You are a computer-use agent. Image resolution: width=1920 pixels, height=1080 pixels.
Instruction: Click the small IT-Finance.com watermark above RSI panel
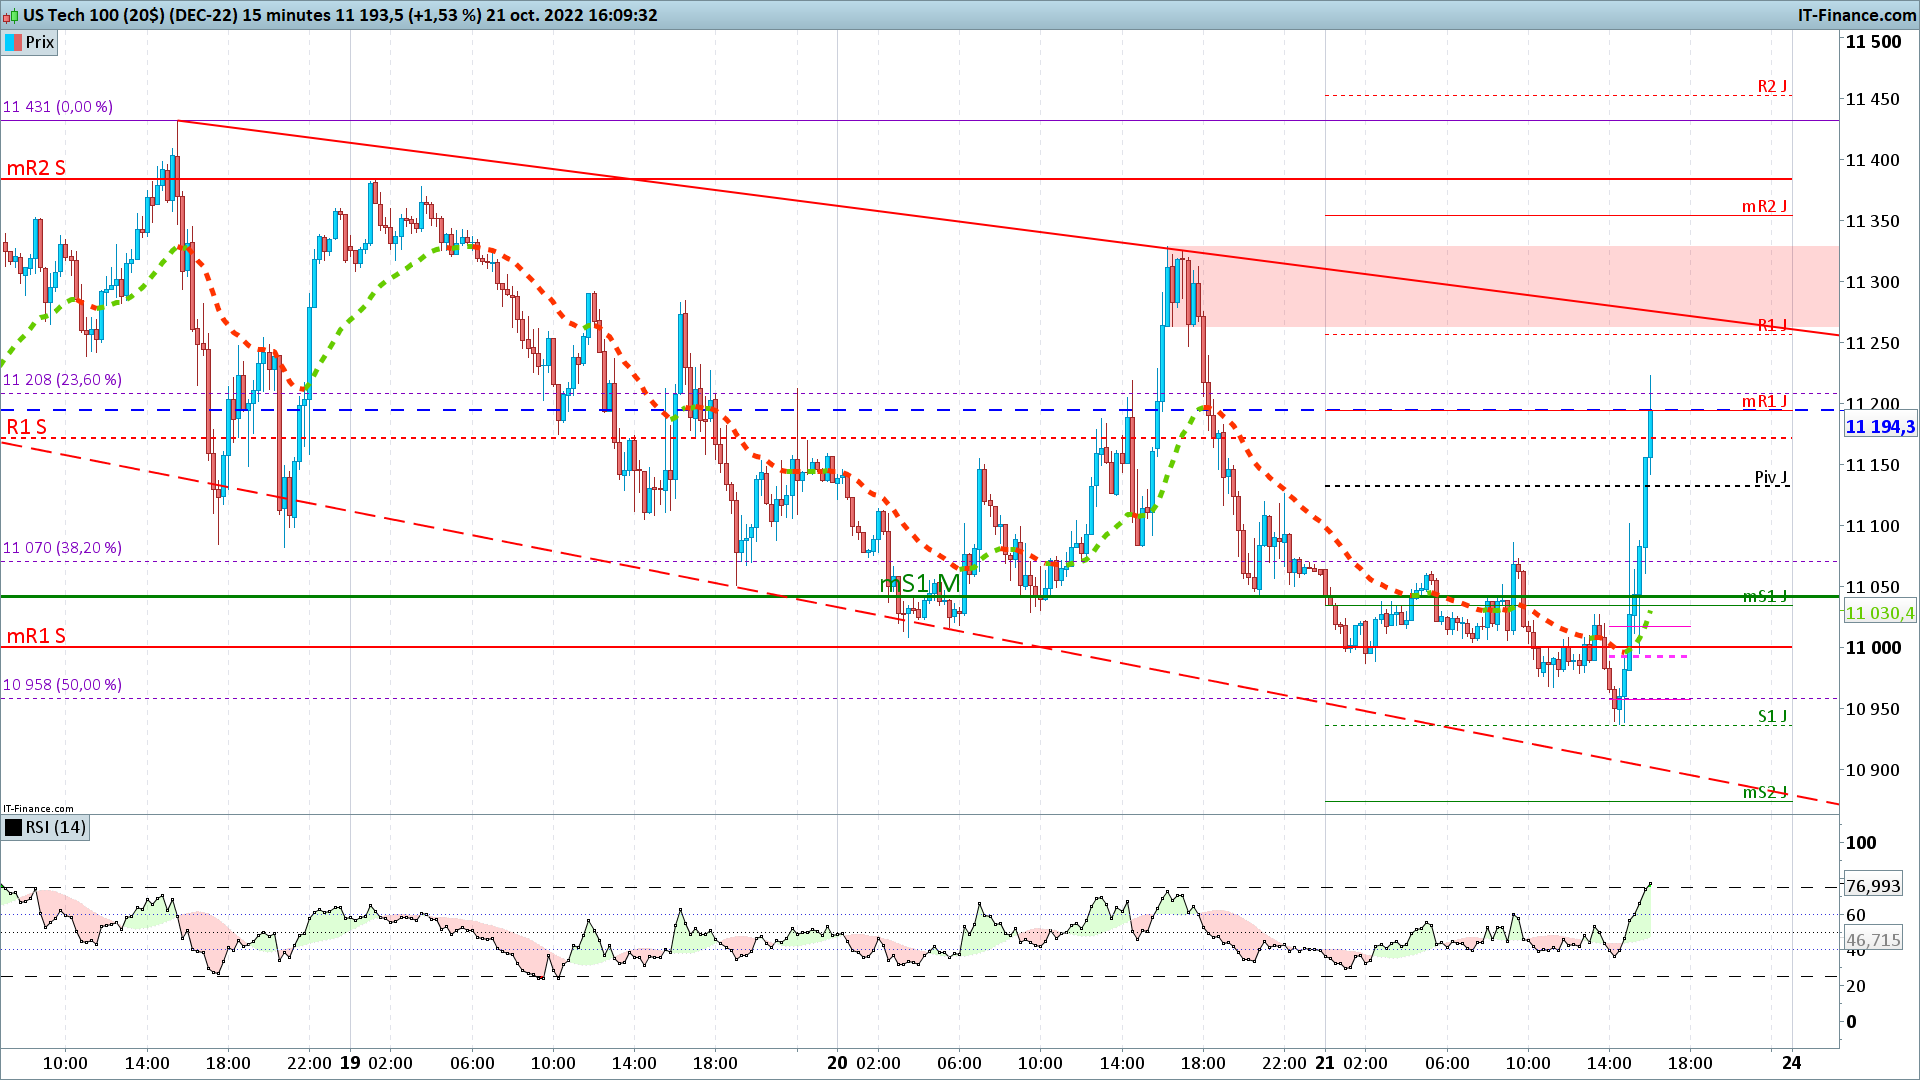38,808
